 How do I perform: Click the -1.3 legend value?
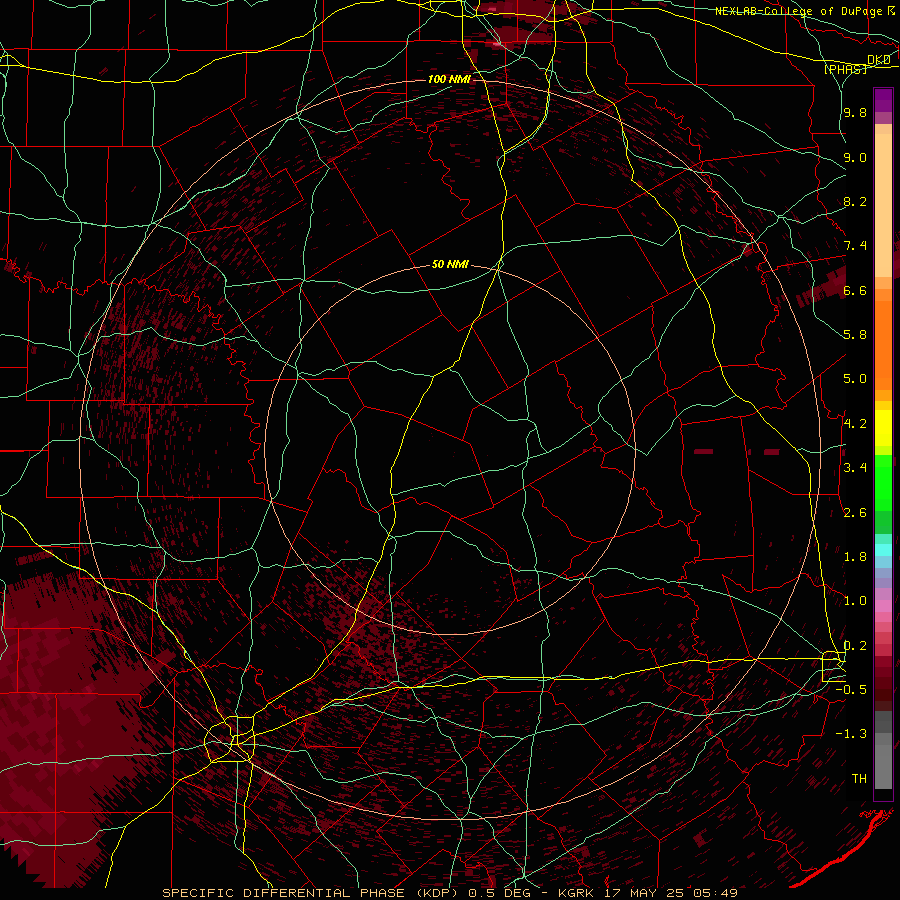[x=851, y=734]
